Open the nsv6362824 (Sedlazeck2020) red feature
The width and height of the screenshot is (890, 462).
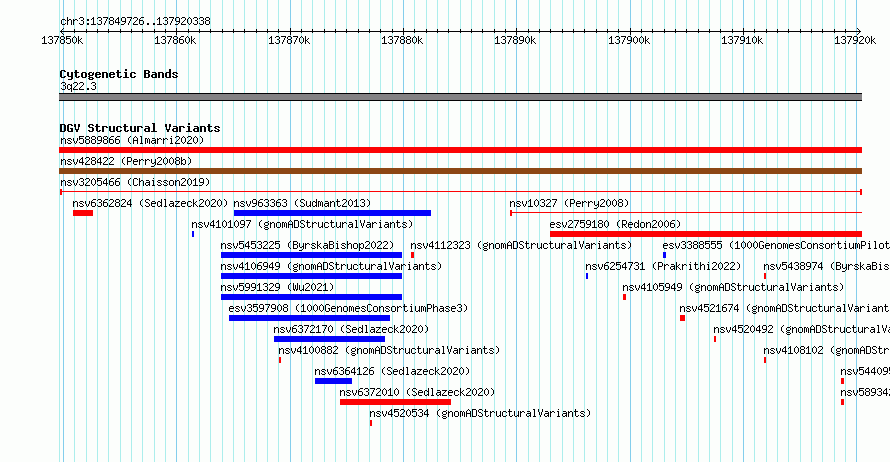tap(83, 213)
